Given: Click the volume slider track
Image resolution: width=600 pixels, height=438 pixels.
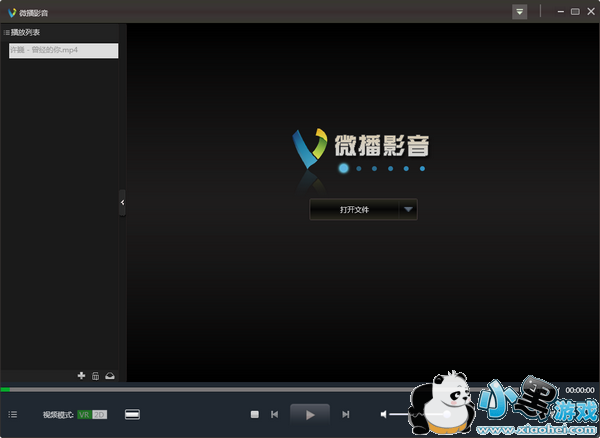Looking at the screenshot, I should [419, 414].
